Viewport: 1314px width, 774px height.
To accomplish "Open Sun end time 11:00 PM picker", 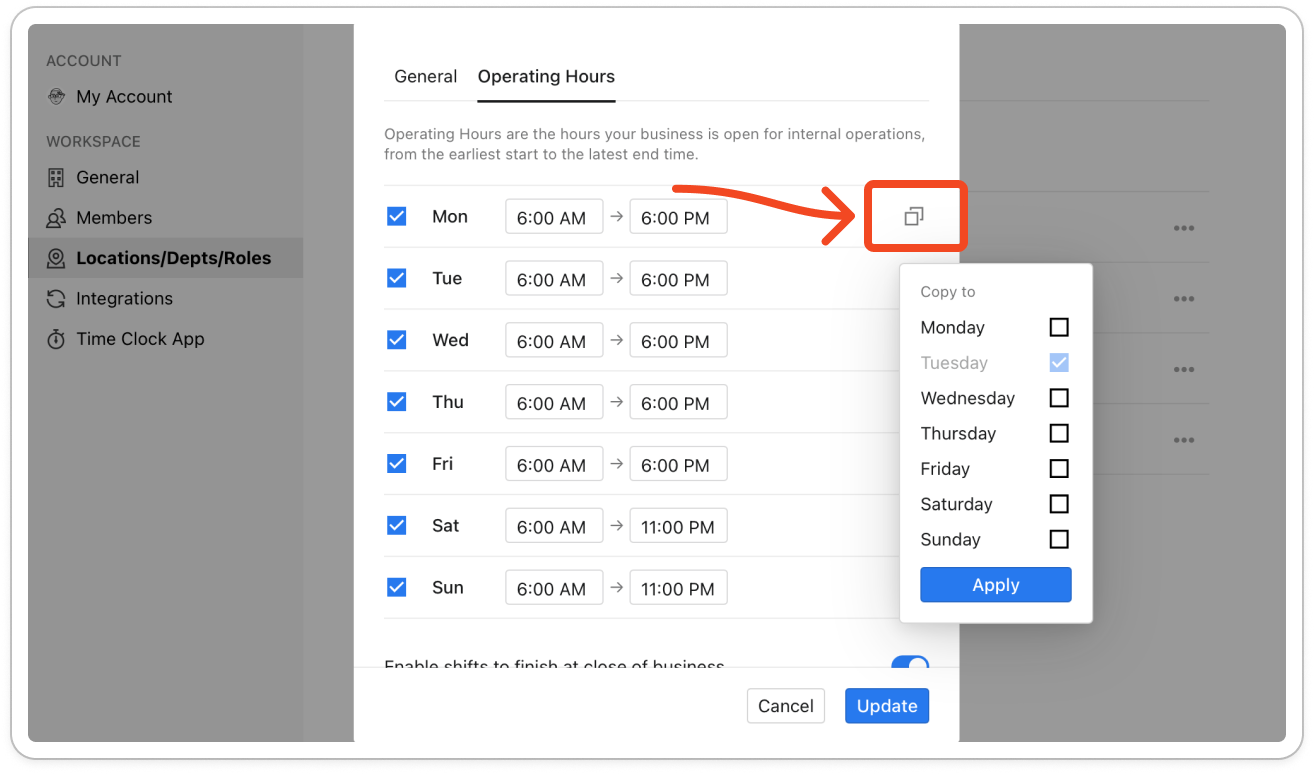I will [678, 589].
